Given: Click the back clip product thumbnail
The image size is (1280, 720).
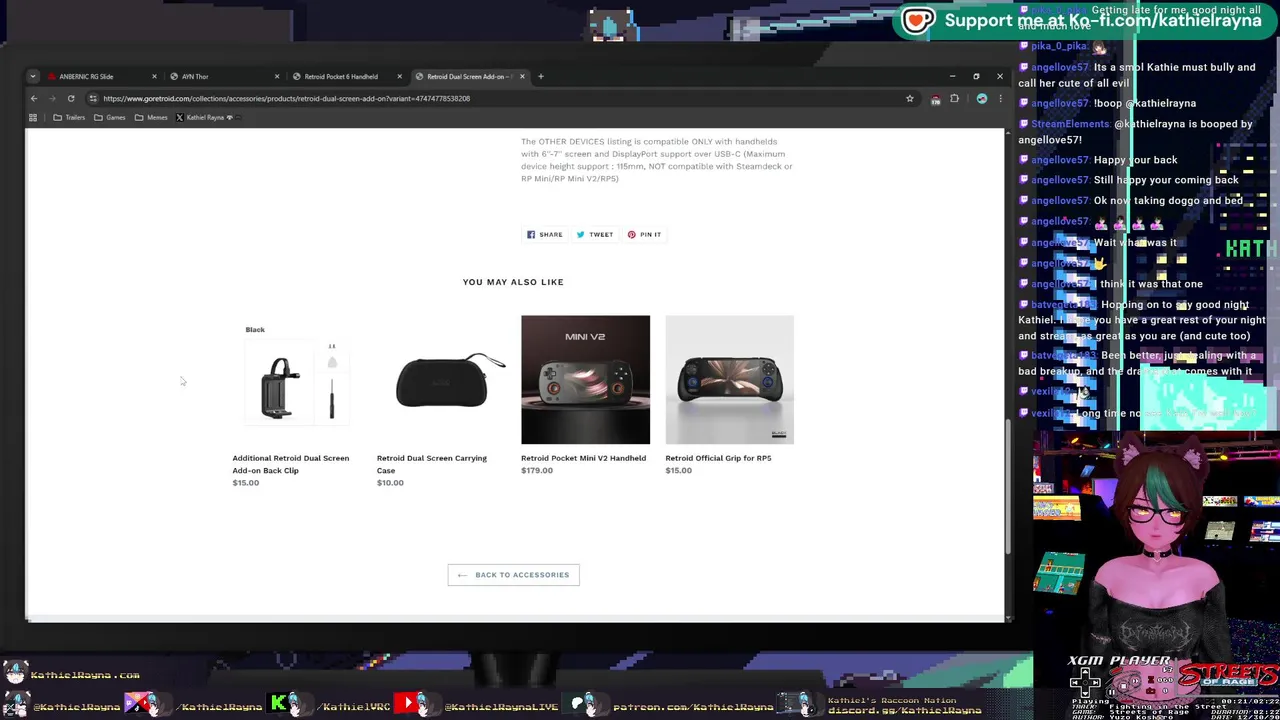Looking at the screenshot, I should [x=297, y=380].
